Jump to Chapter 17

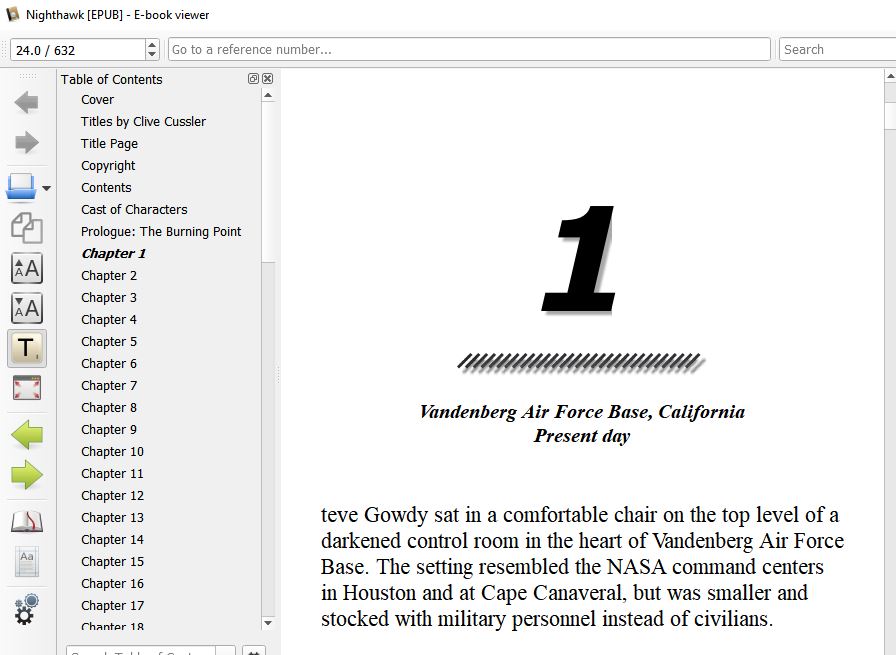(x=112, y=605)
